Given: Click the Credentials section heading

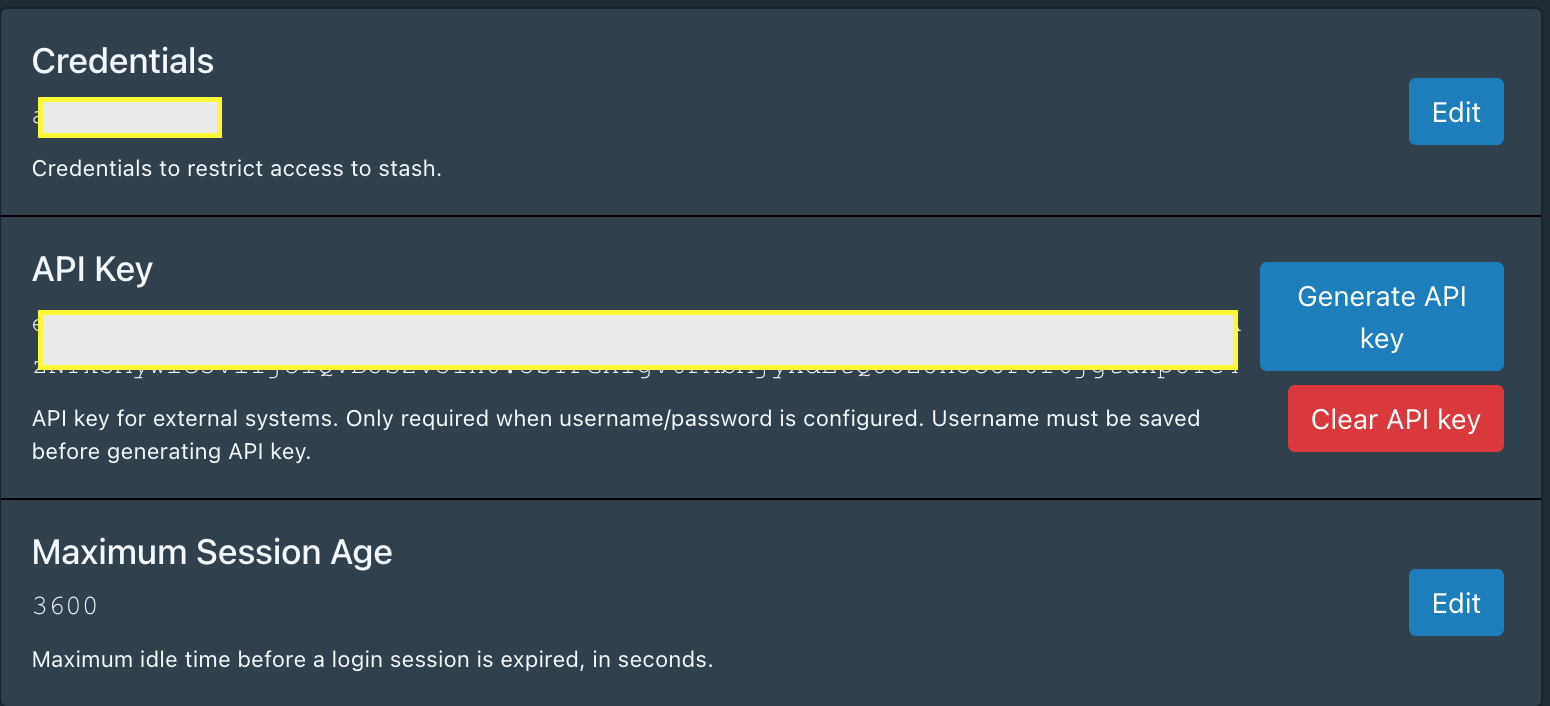Looking at the screenshot, I should click(x=122, y=61).
